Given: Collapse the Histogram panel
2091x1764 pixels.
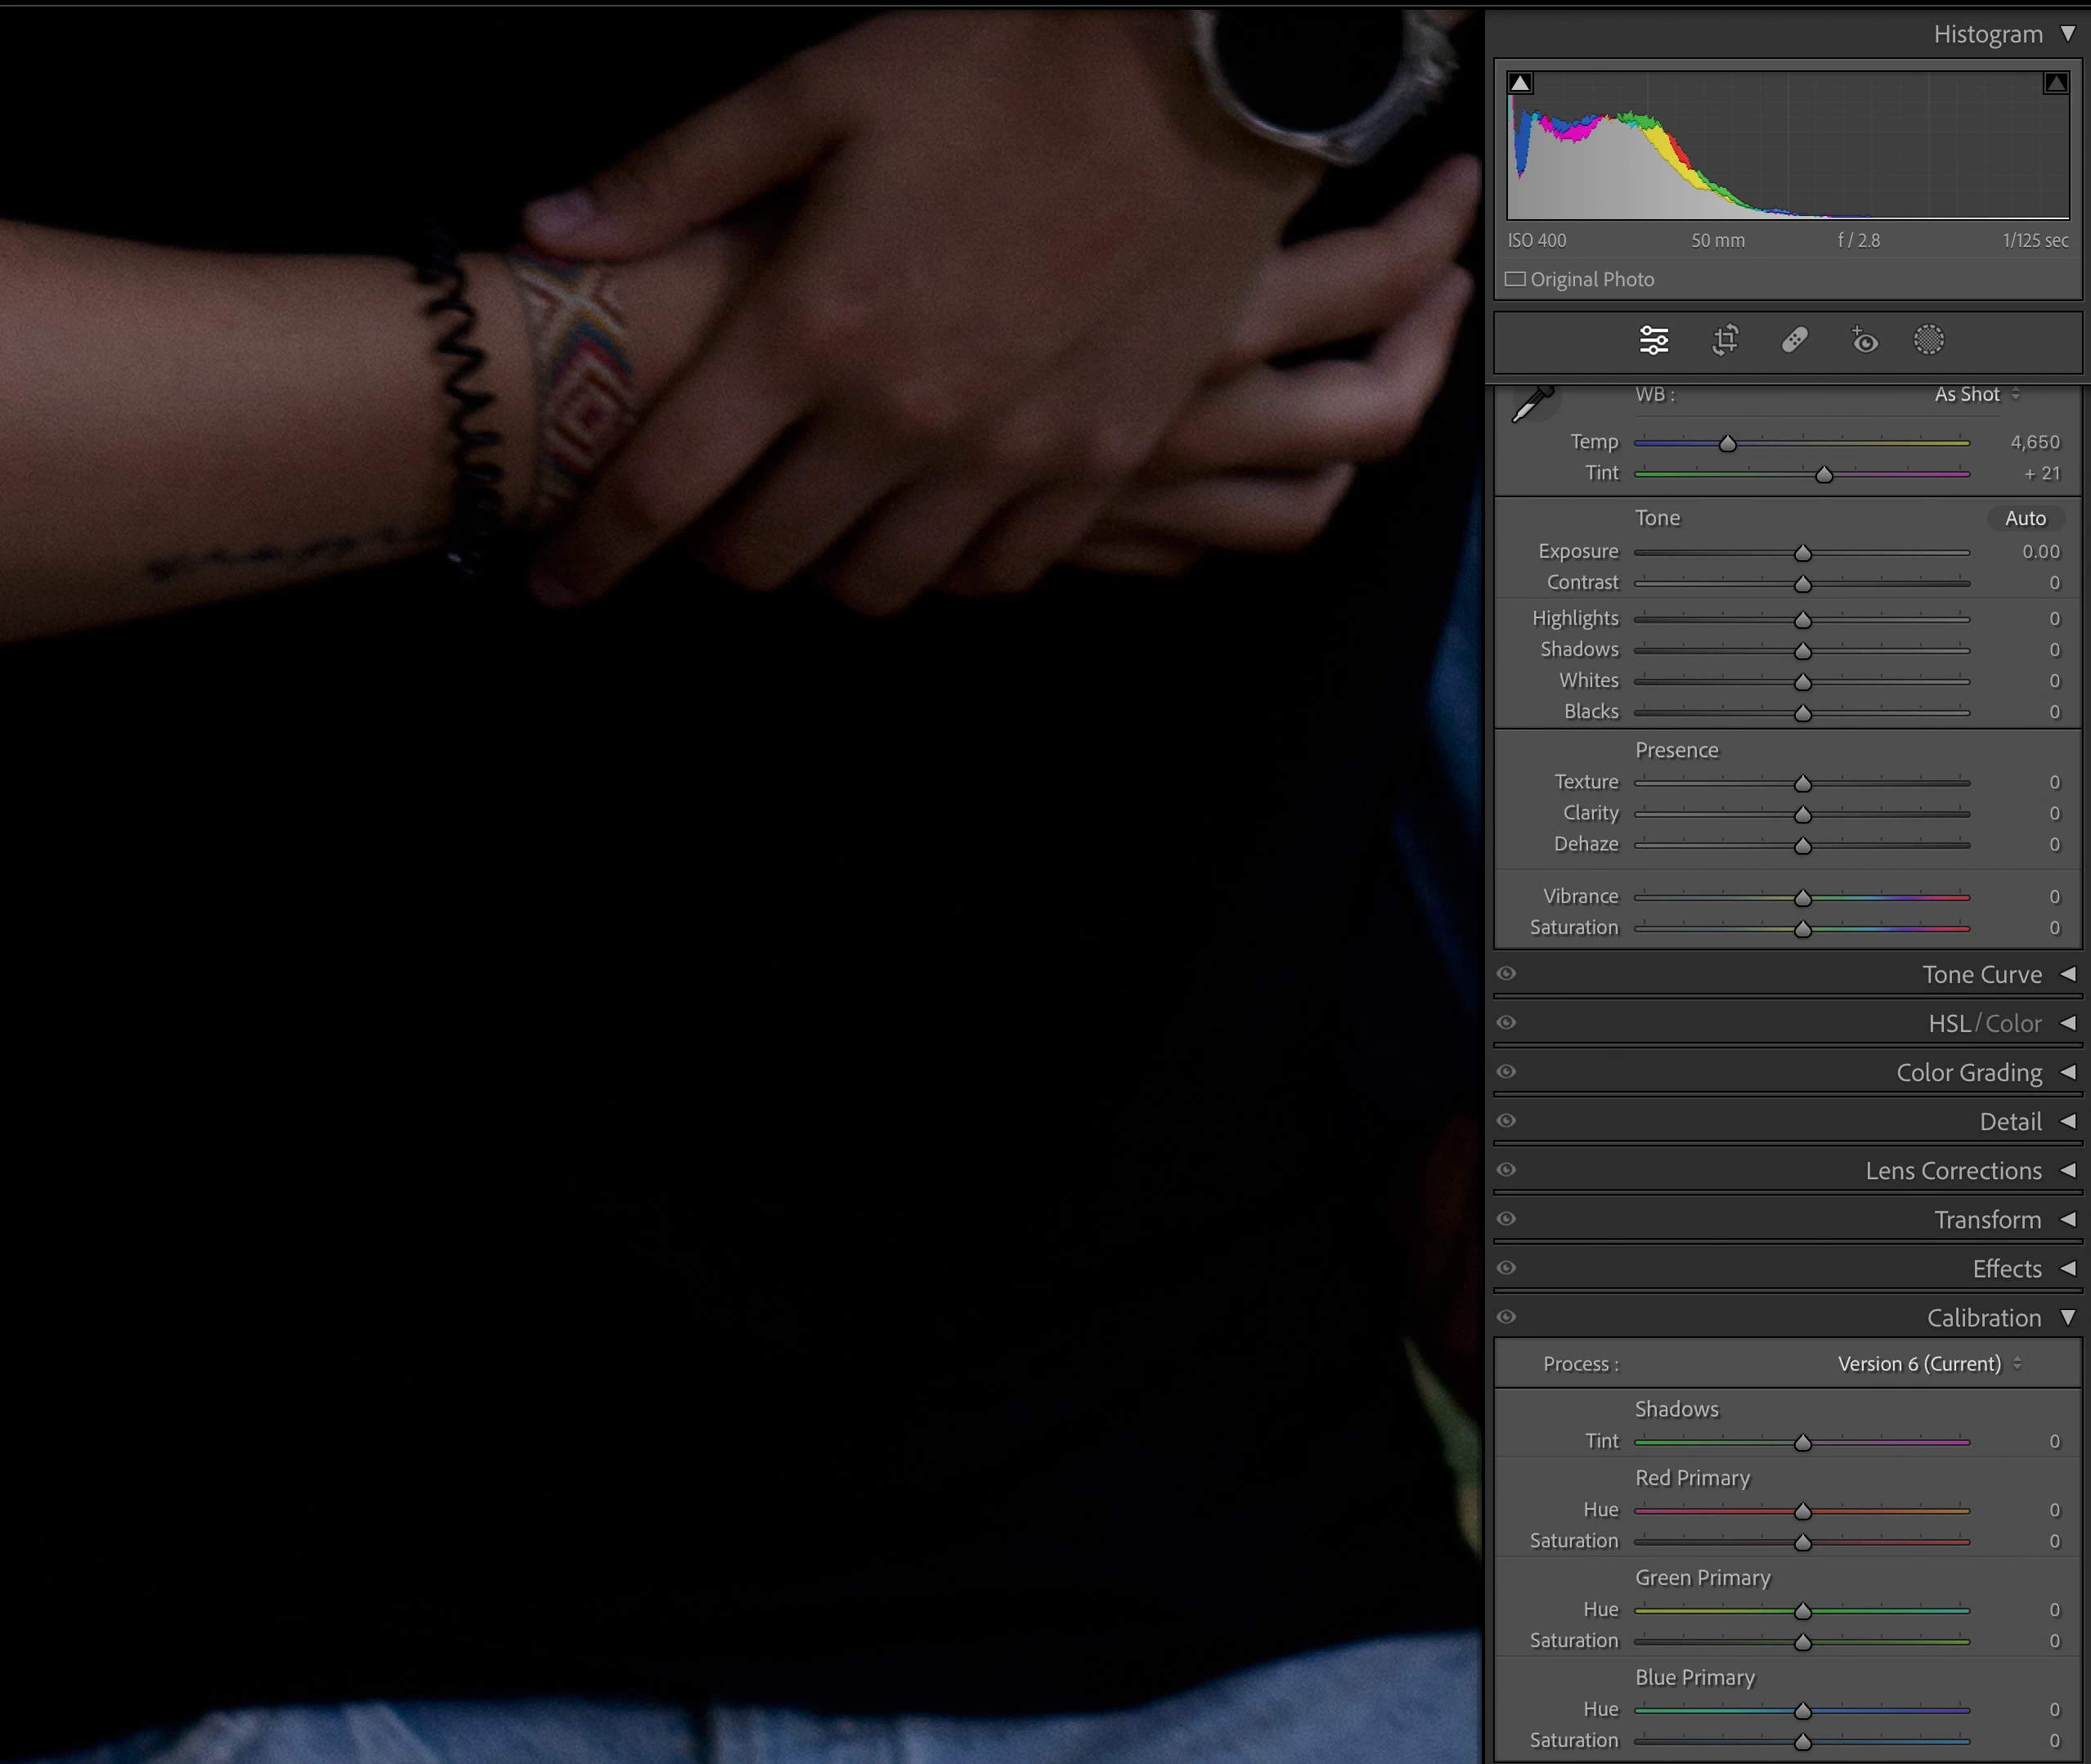Looking at the screenshot, I should pyautogui.click(x=2067, y=35).
